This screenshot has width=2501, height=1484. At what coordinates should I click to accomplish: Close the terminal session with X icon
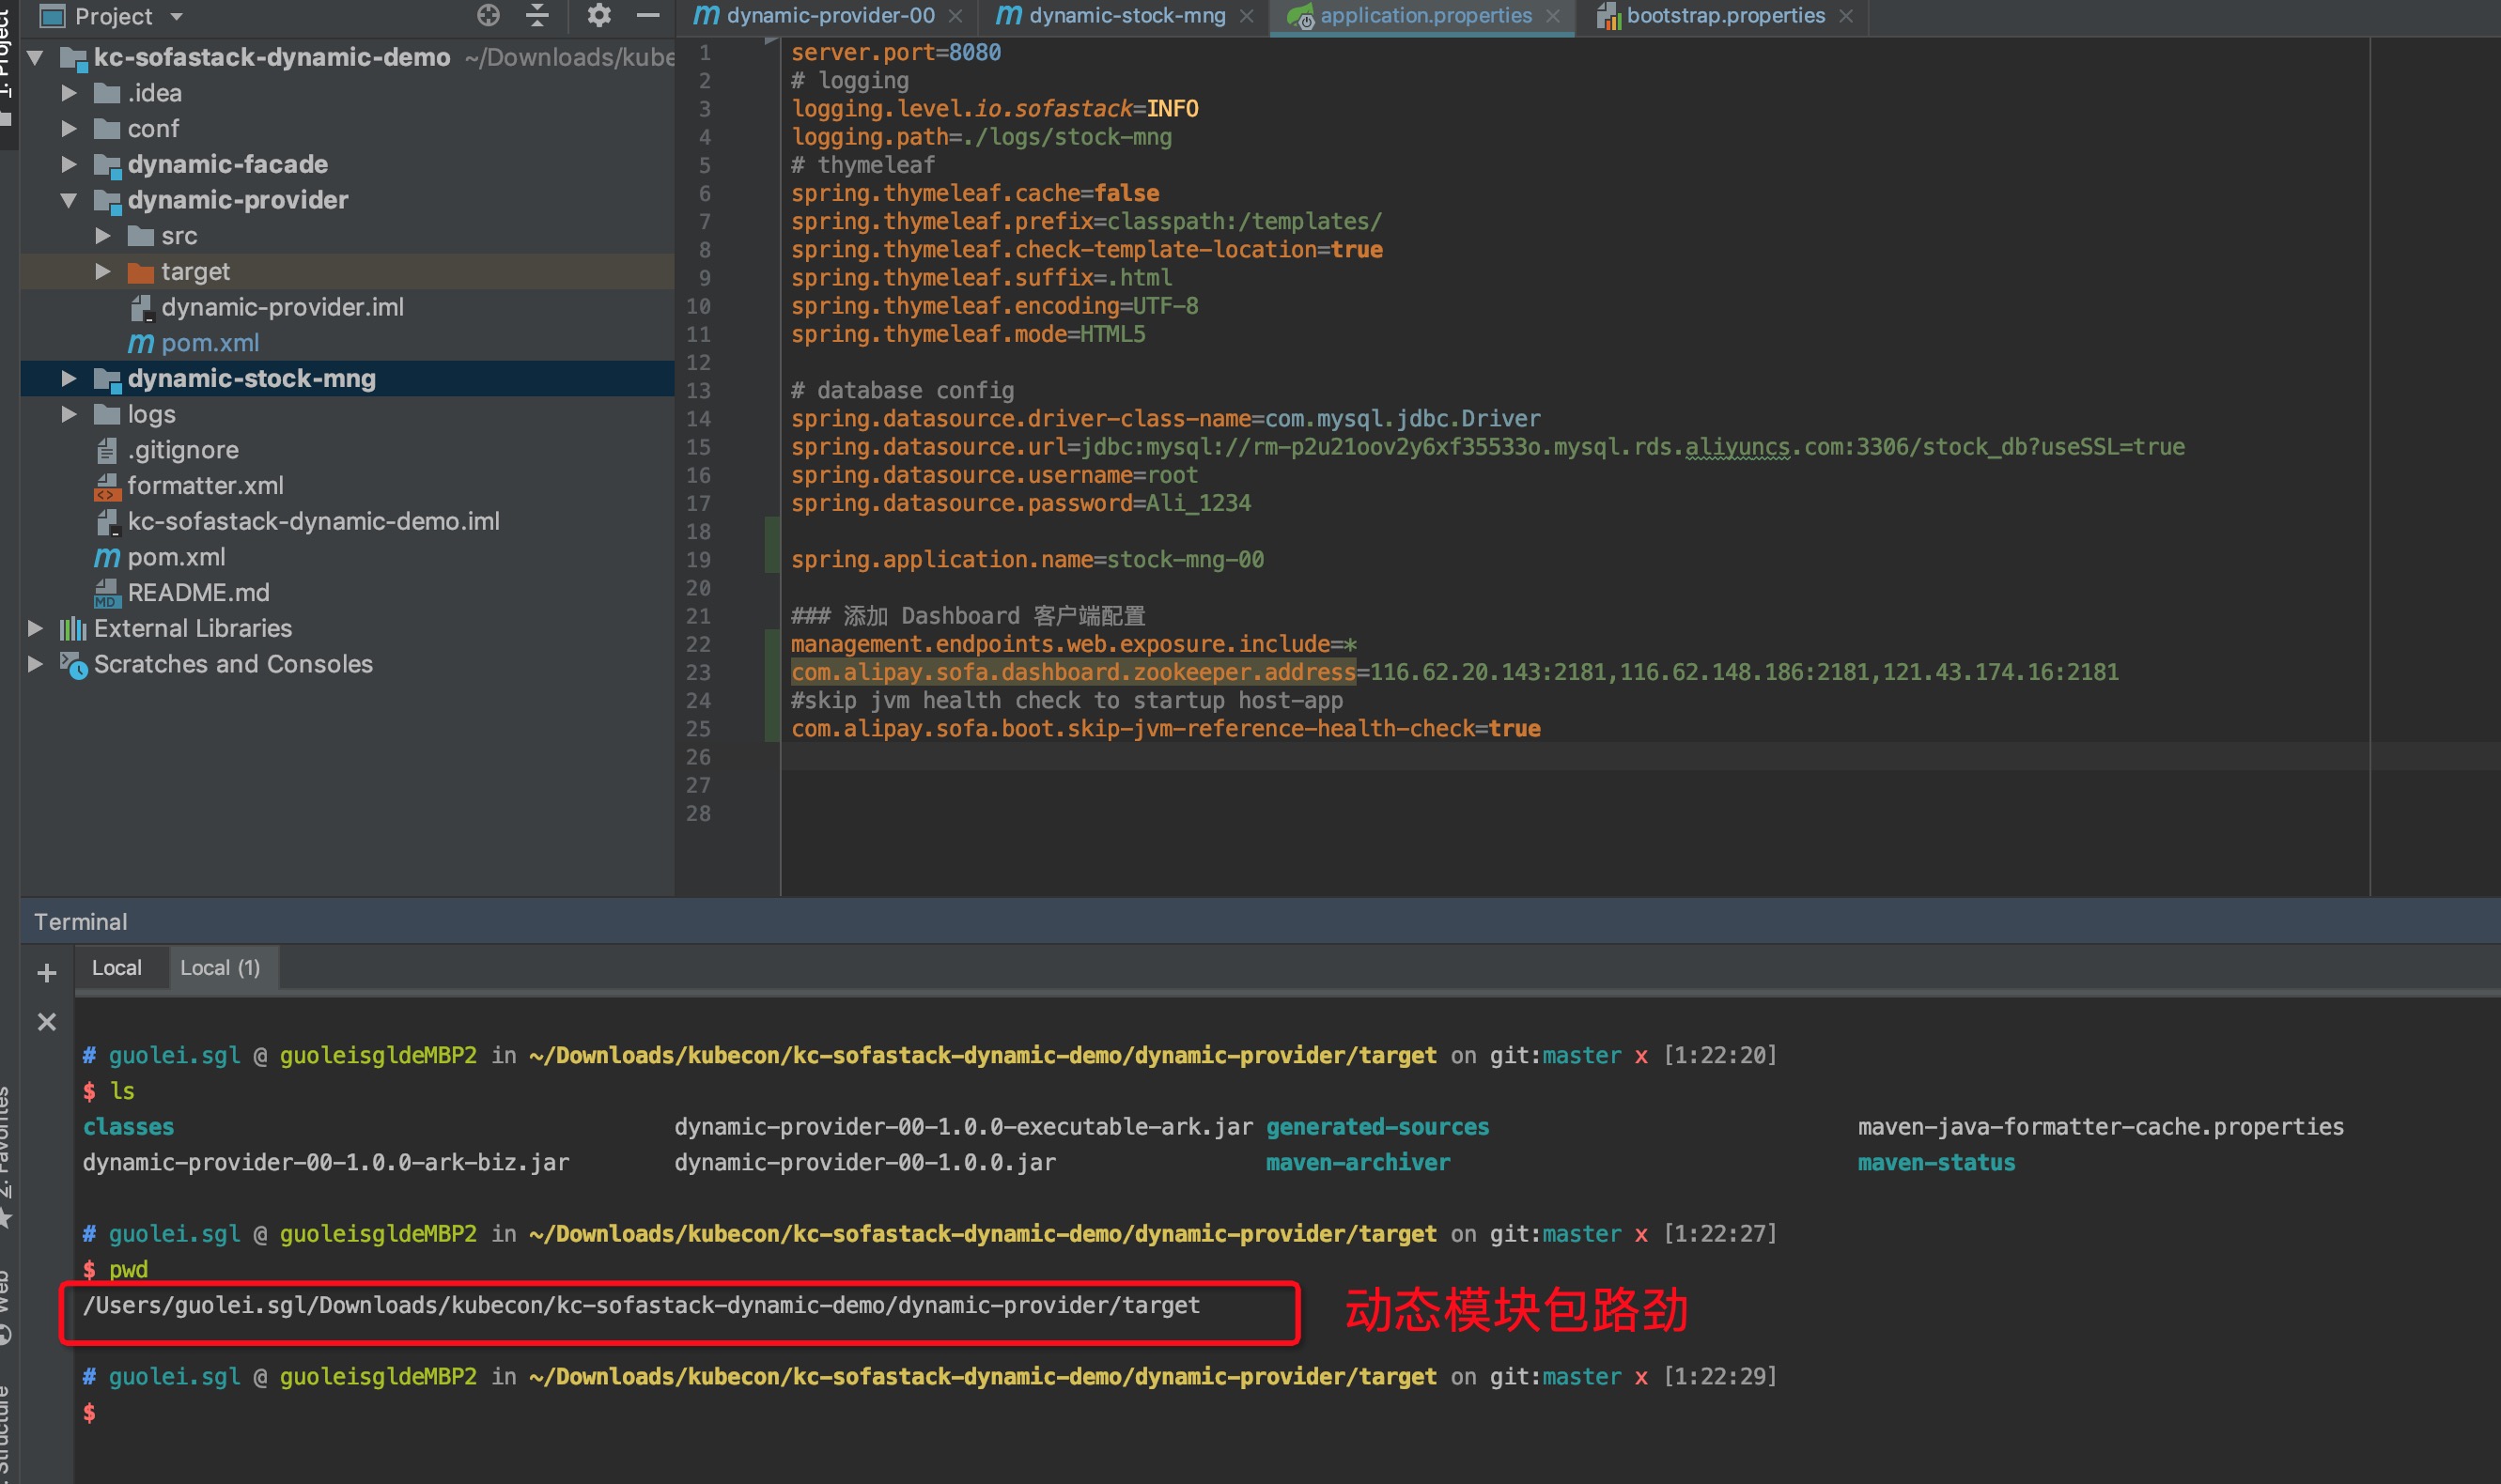click(46, 1021)
